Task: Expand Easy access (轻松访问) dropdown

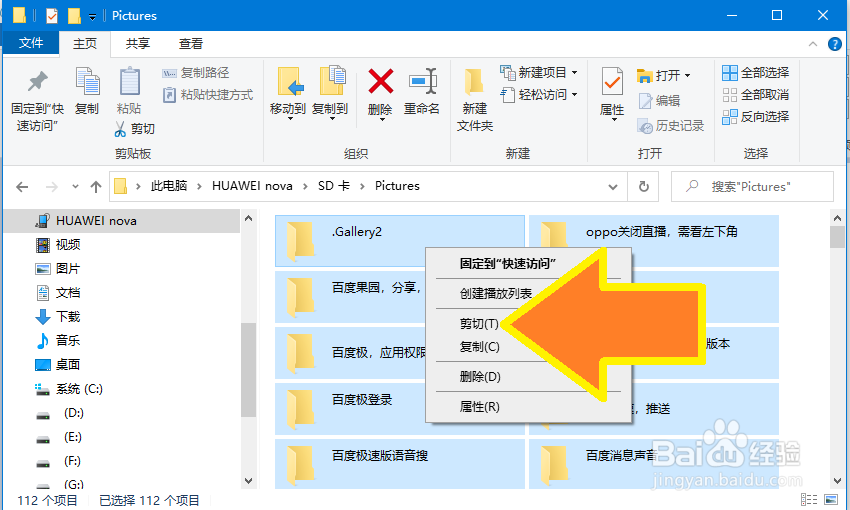Action: [539, 94]
